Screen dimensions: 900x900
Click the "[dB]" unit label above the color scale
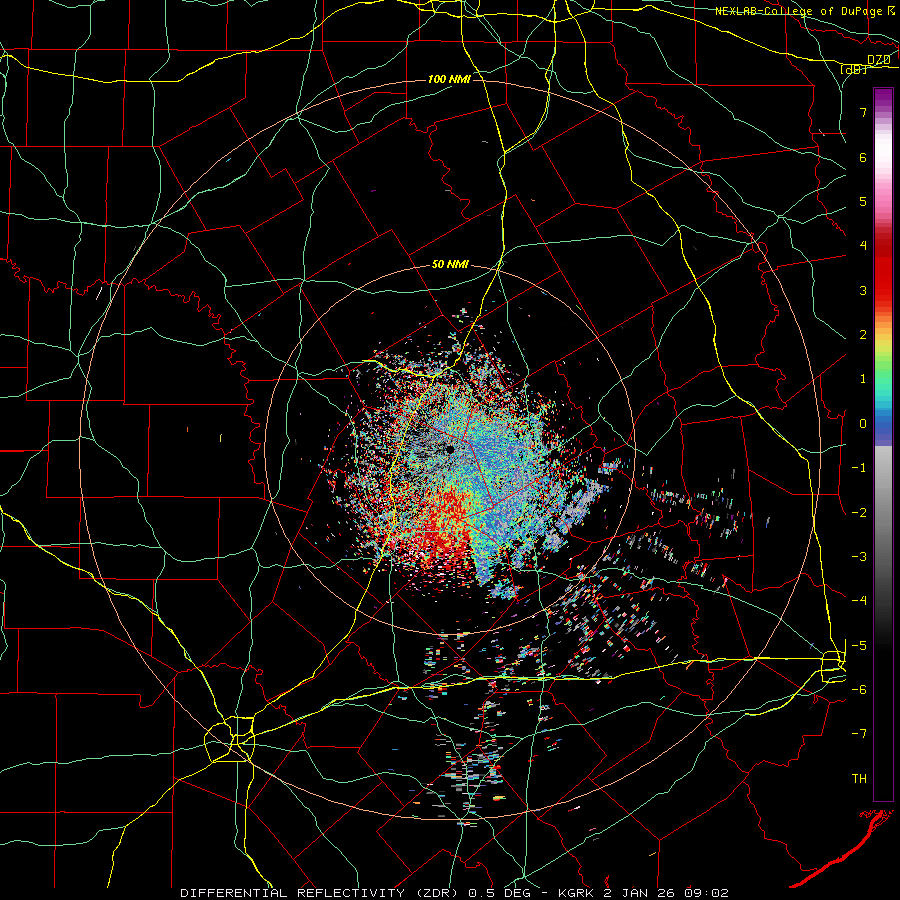point(854,69)
